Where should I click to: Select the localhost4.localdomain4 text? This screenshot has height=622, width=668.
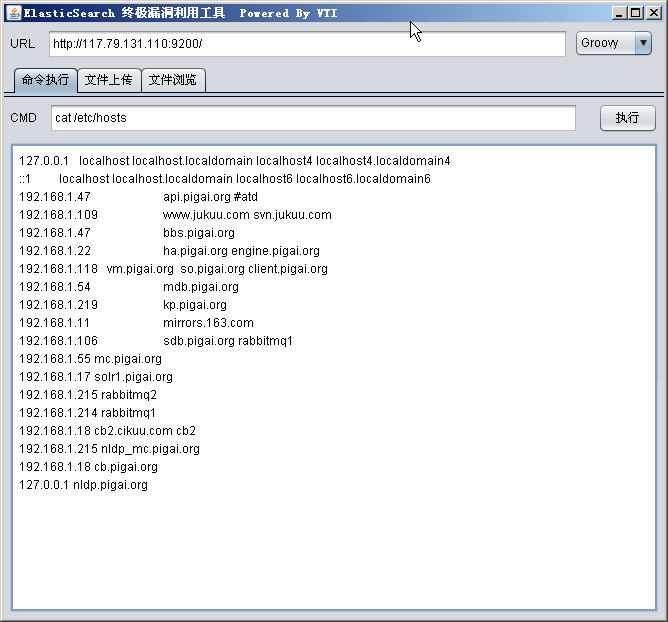[383, 161]
